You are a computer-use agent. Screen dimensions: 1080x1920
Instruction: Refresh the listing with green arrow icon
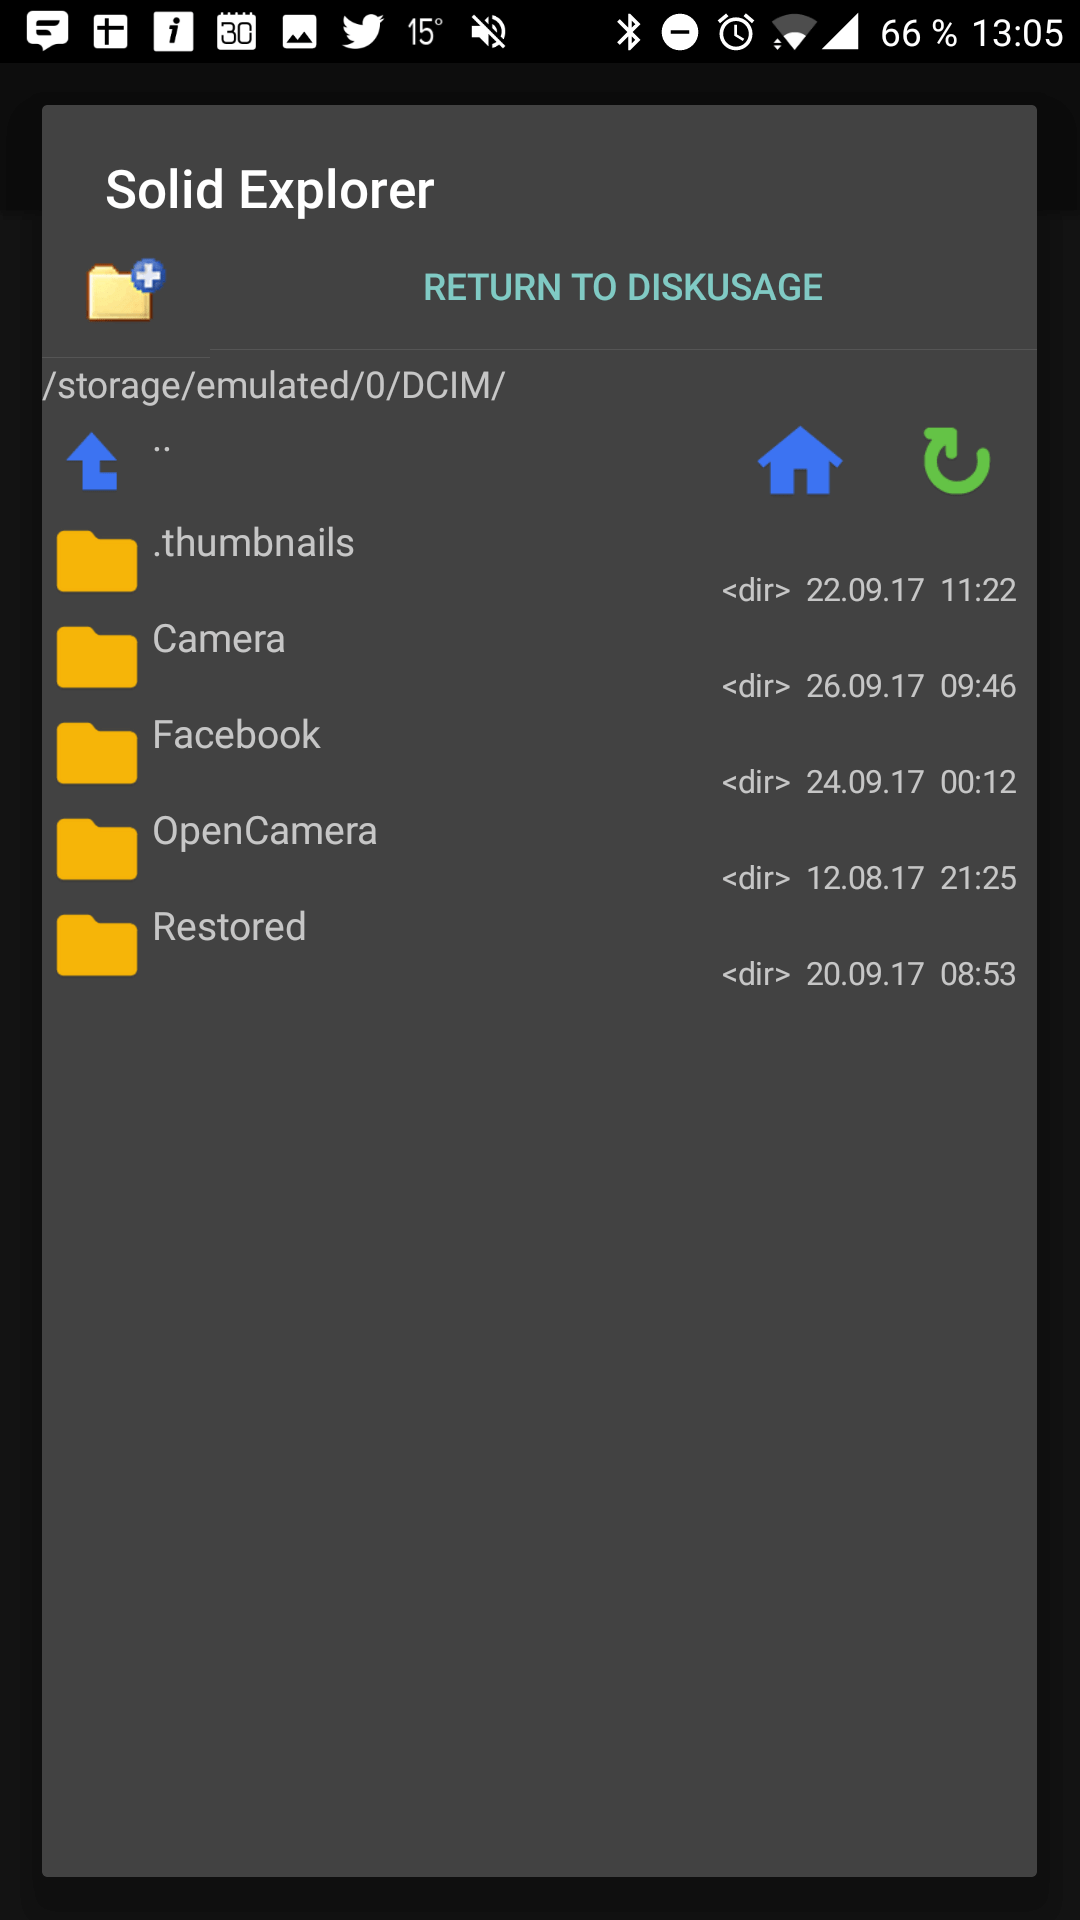(x=956, y=460)
